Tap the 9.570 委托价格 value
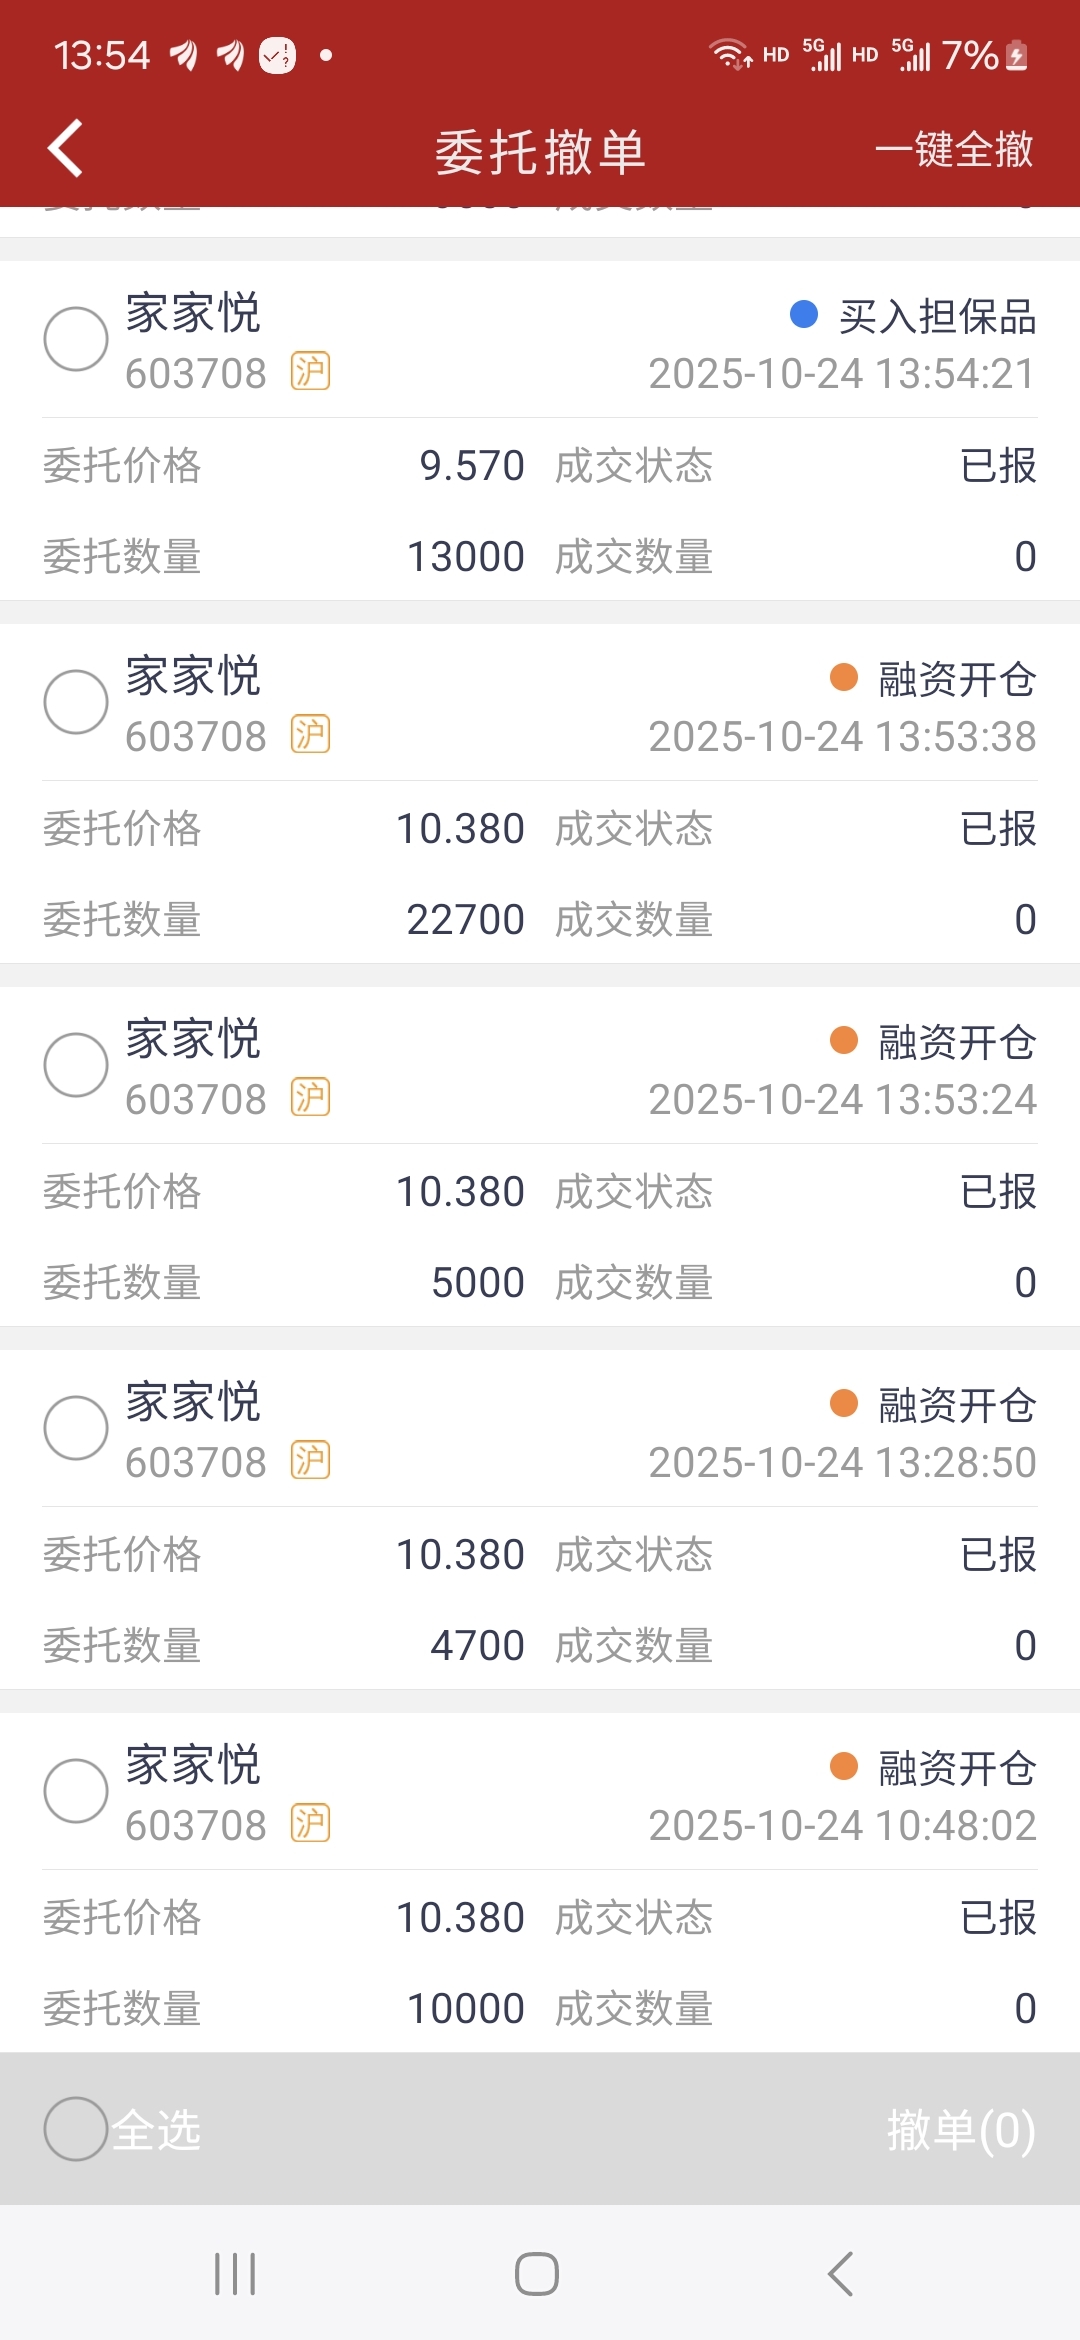The height and width of the screenshot is (2340, 1080). (x=471, y=466)
